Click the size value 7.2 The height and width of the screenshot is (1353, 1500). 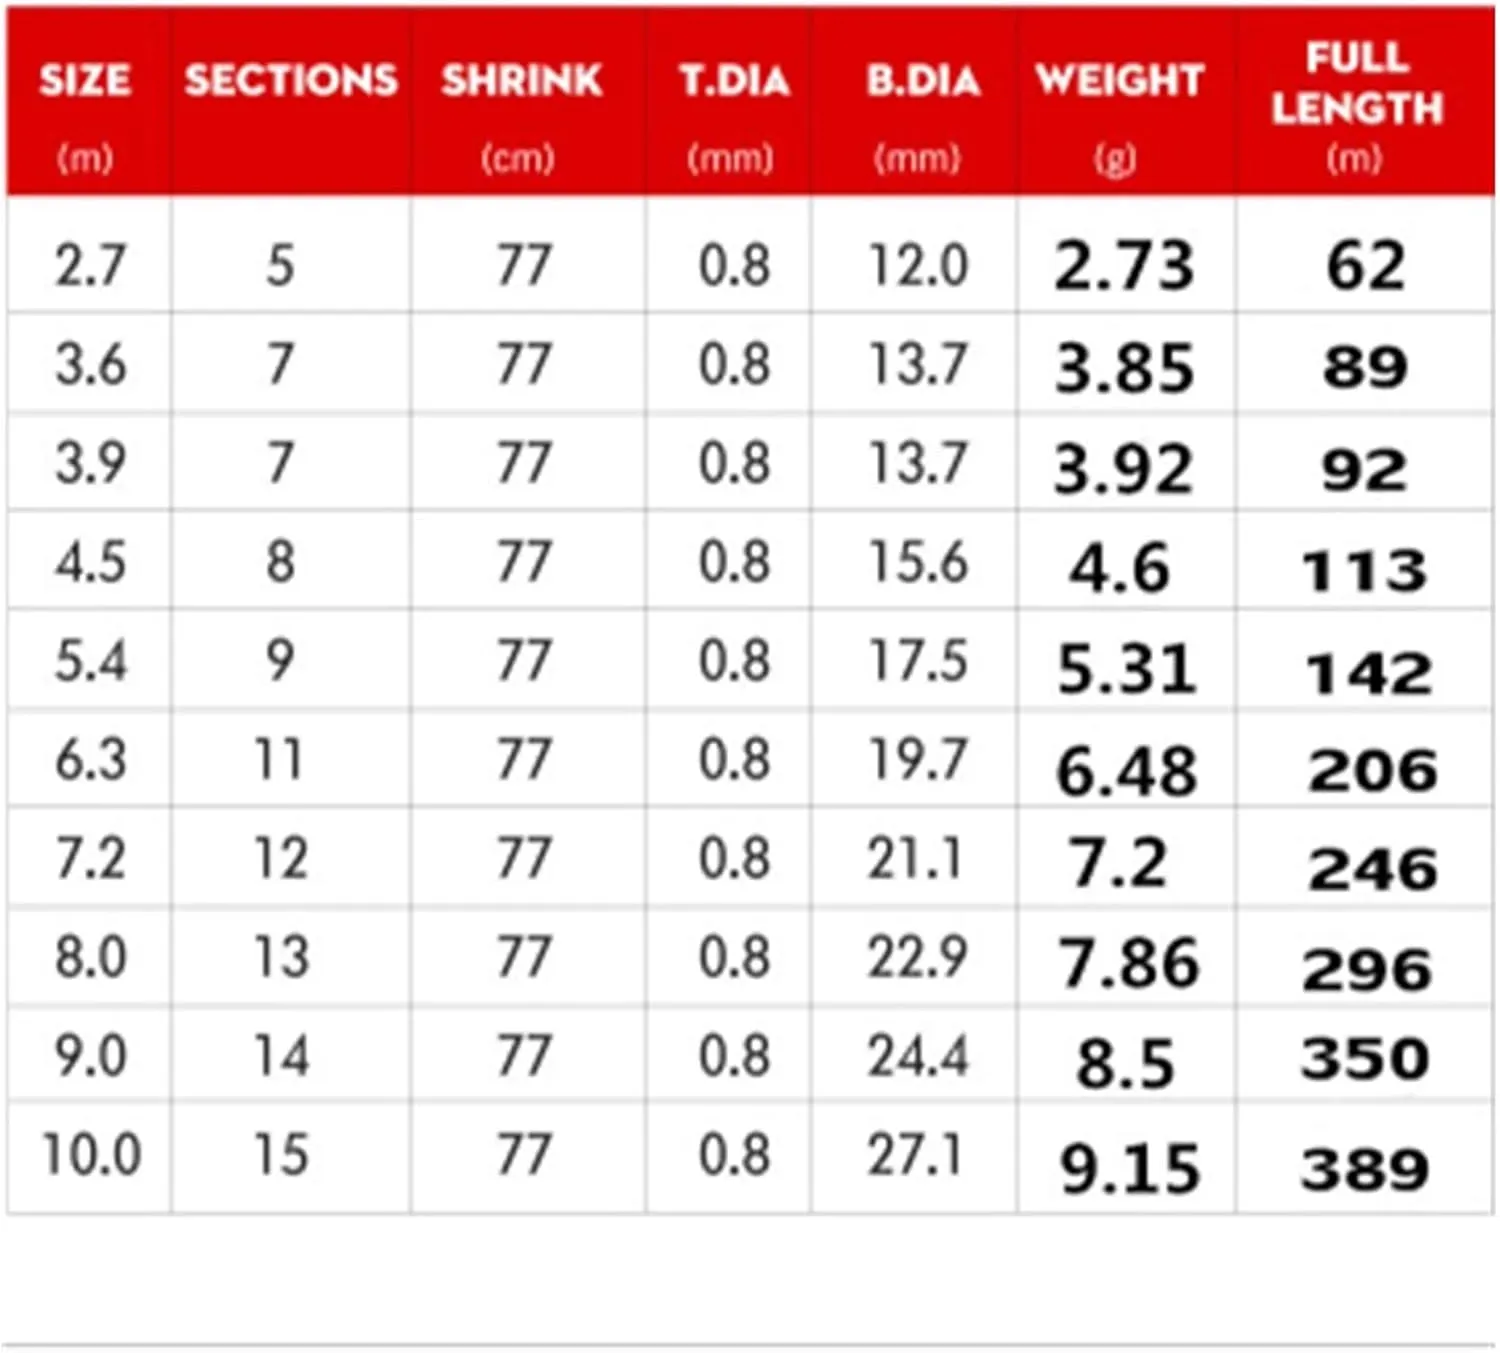coord(90,859)
